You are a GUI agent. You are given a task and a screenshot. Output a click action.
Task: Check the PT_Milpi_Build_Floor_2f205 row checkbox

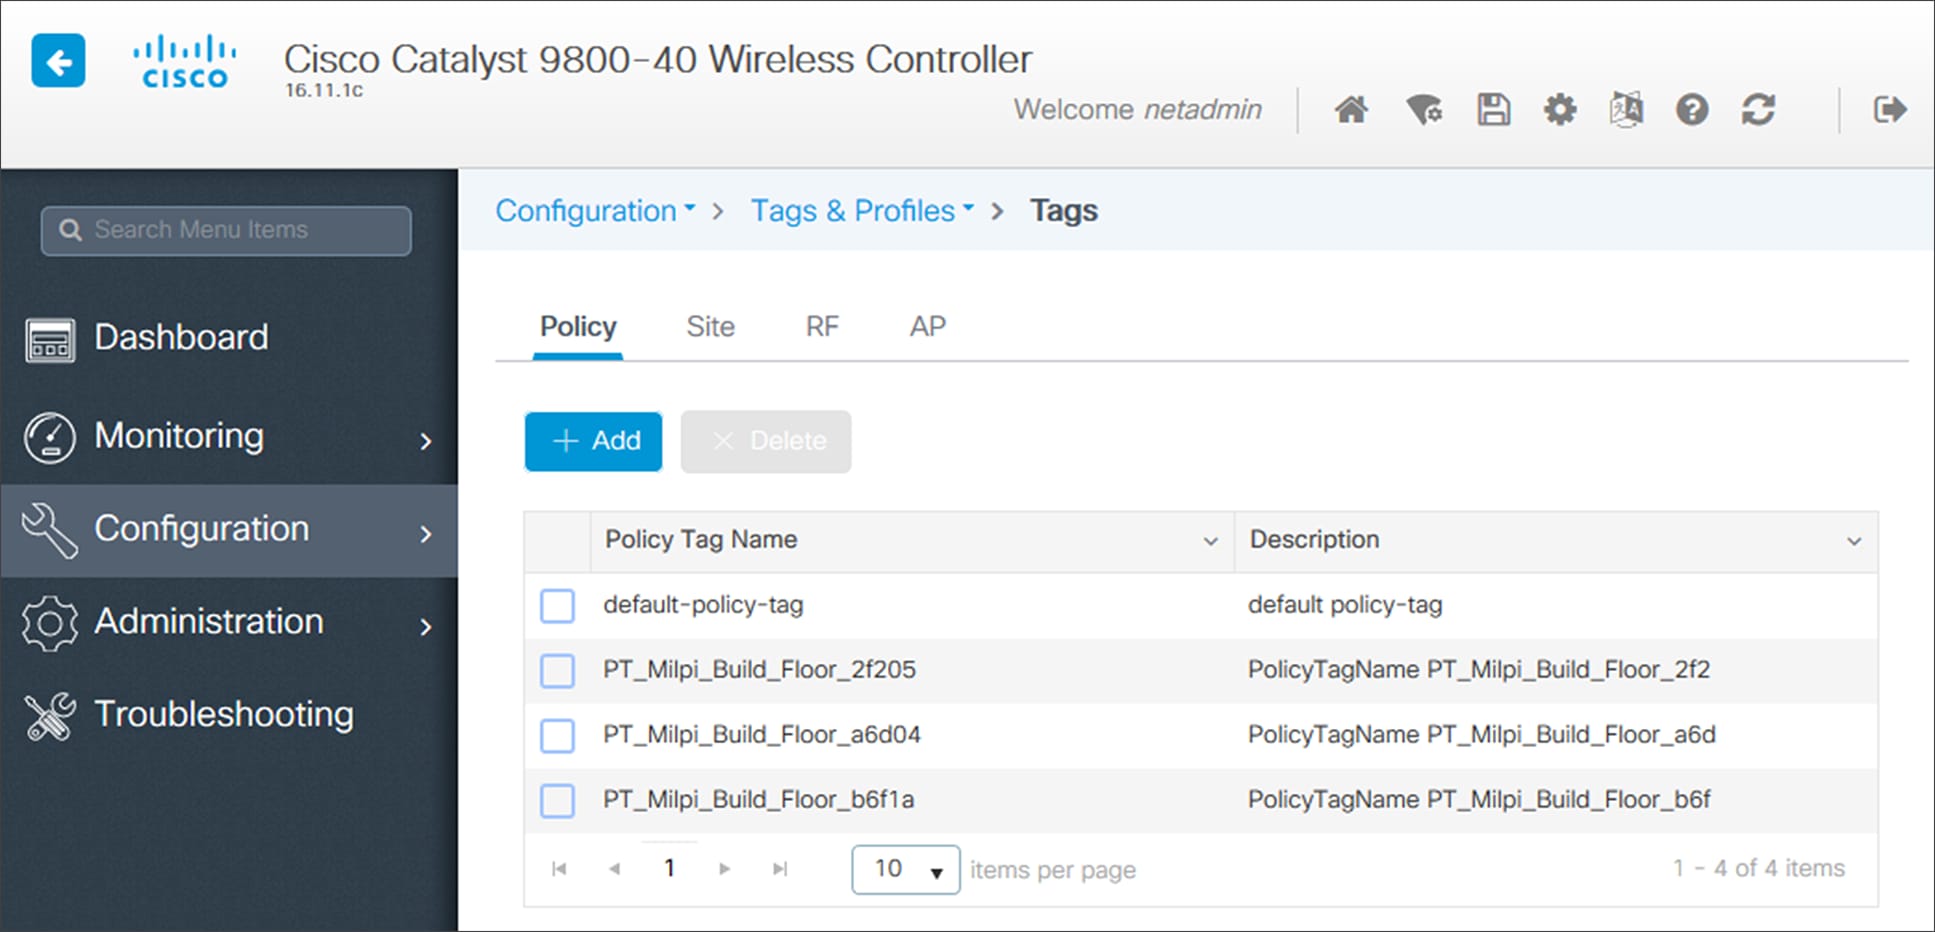pos(557,670)
